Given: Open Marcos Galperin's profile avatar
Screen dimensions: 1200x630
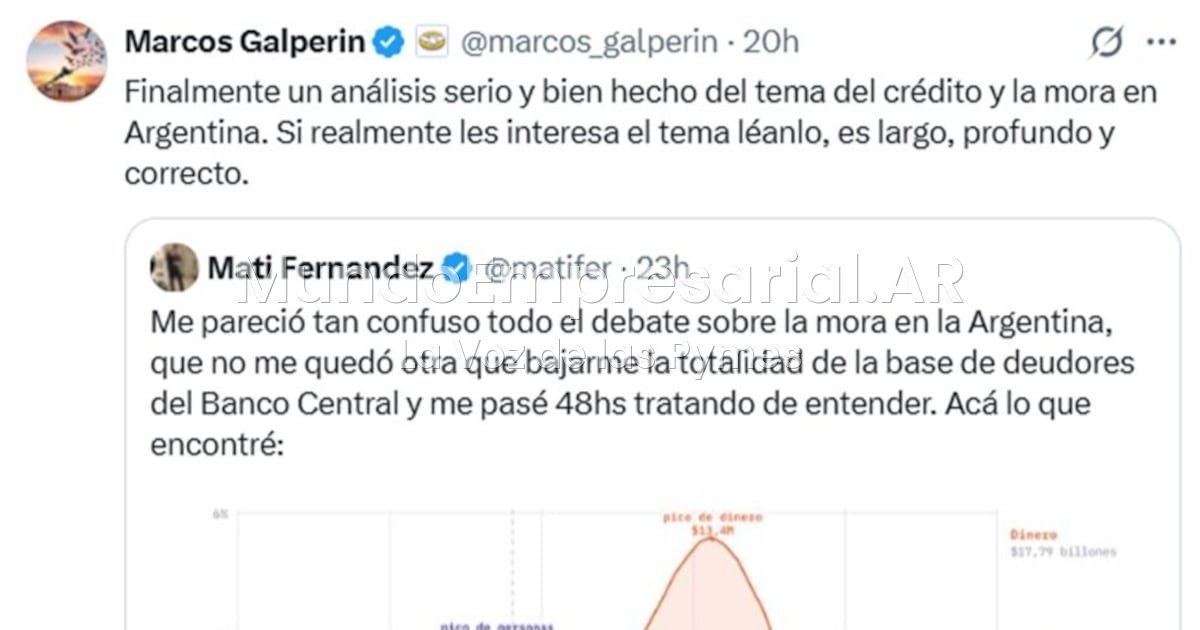Looking at the screenshot, I should pyautogui.click(x=66, y=61).
